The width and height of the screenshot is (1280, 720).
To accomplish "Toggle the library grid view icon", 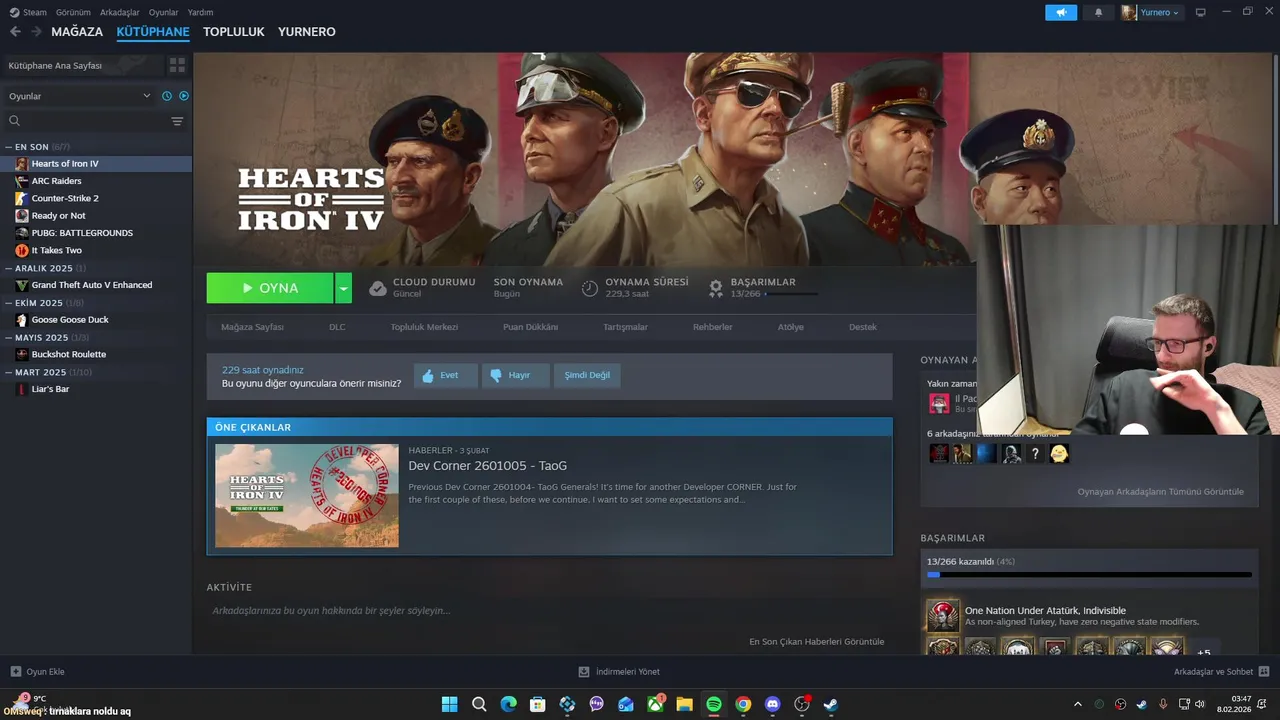I will click(x=178, y=65).
